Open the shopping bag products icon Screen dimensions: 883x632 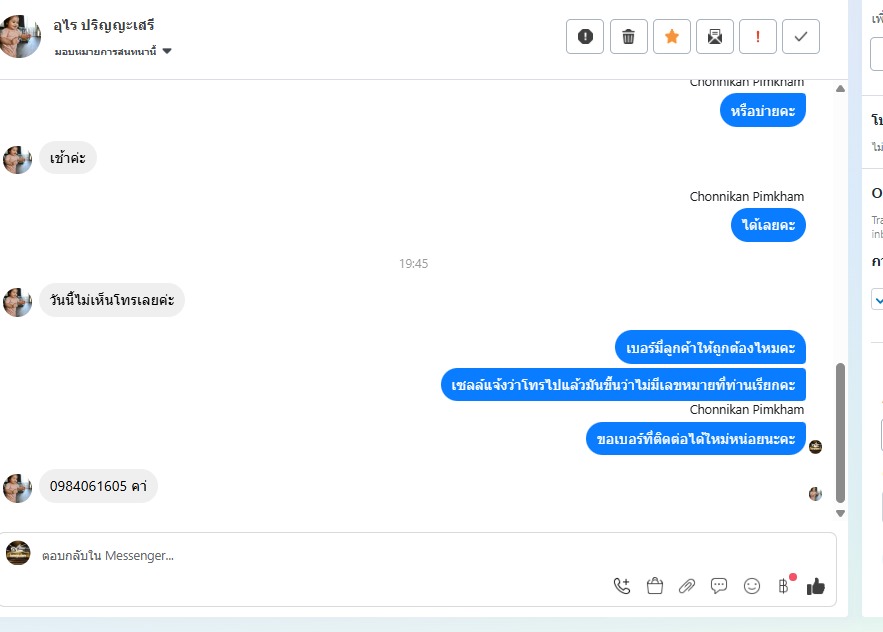(654, 586)
